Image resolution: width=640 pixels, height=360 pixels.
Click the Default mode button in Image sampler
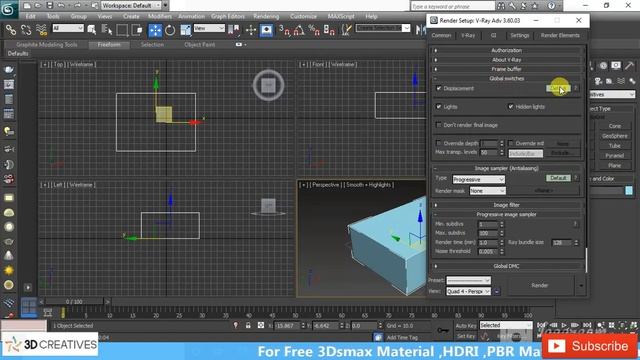558,178
